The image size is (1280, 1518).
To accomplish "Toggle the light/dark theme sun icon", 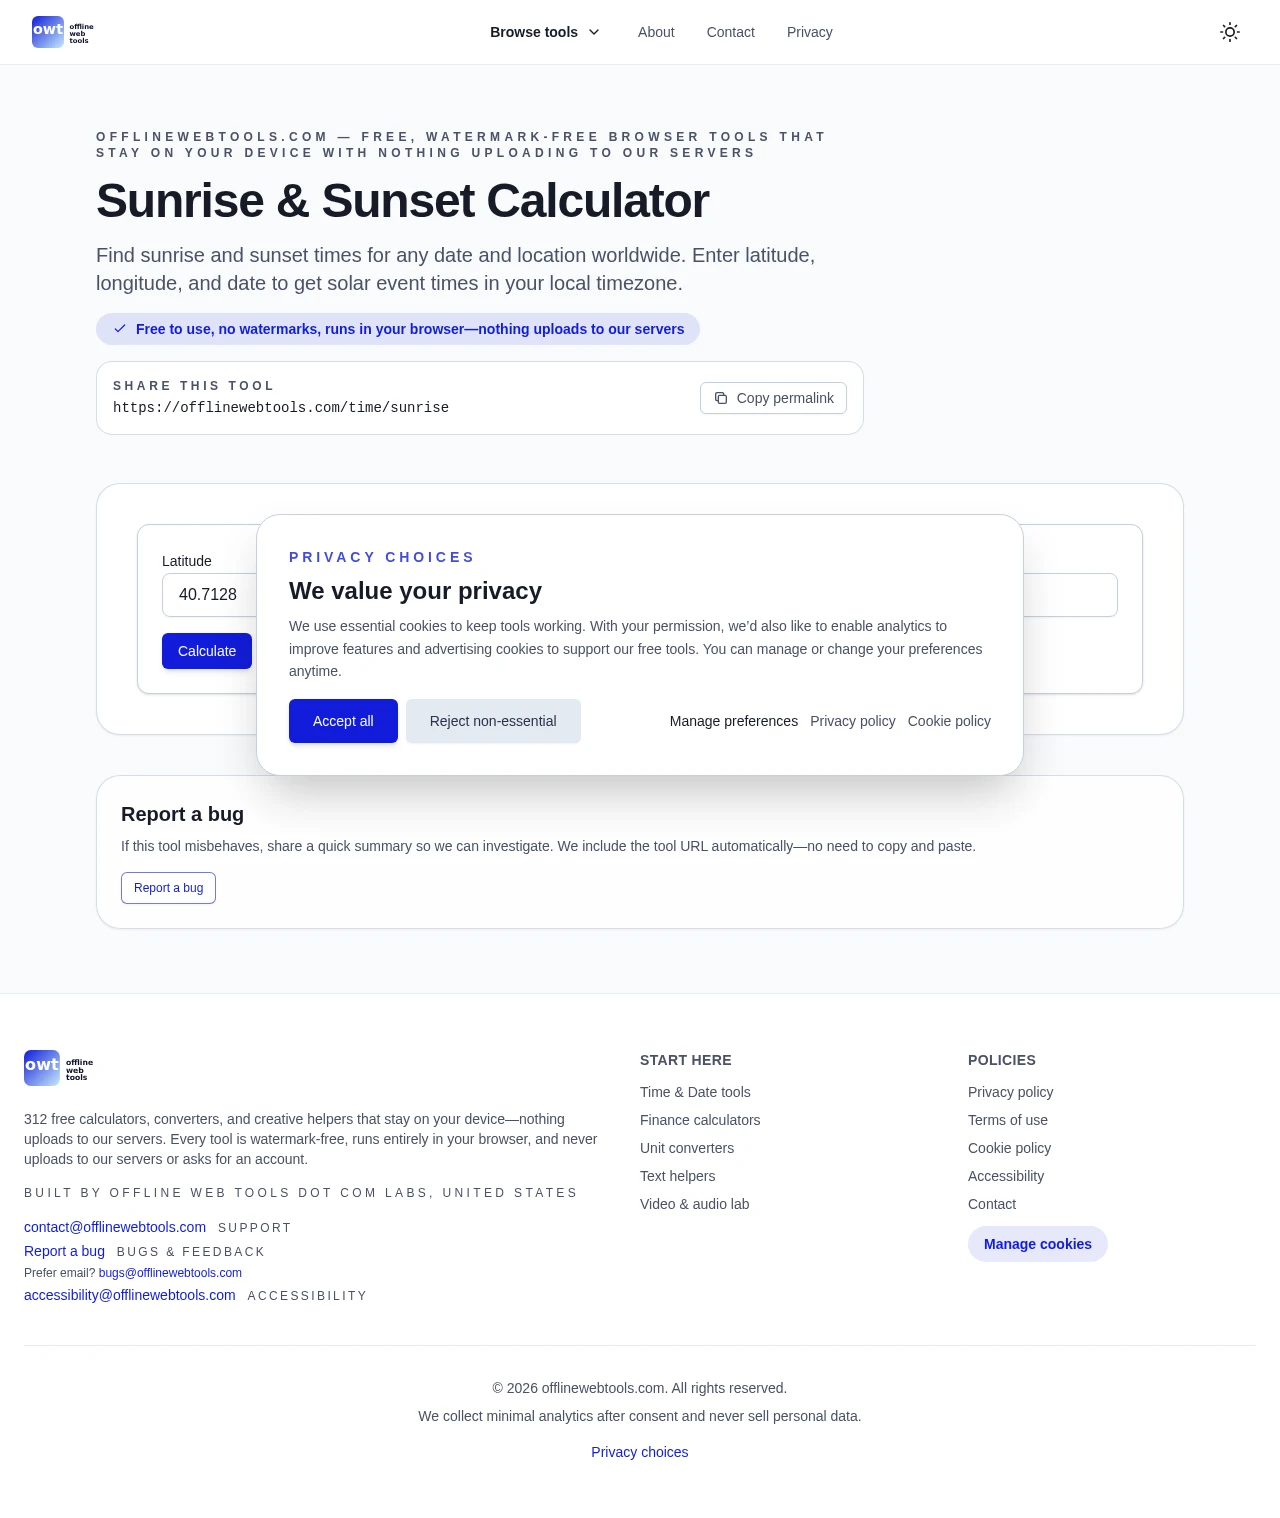I will [1230, 32].
